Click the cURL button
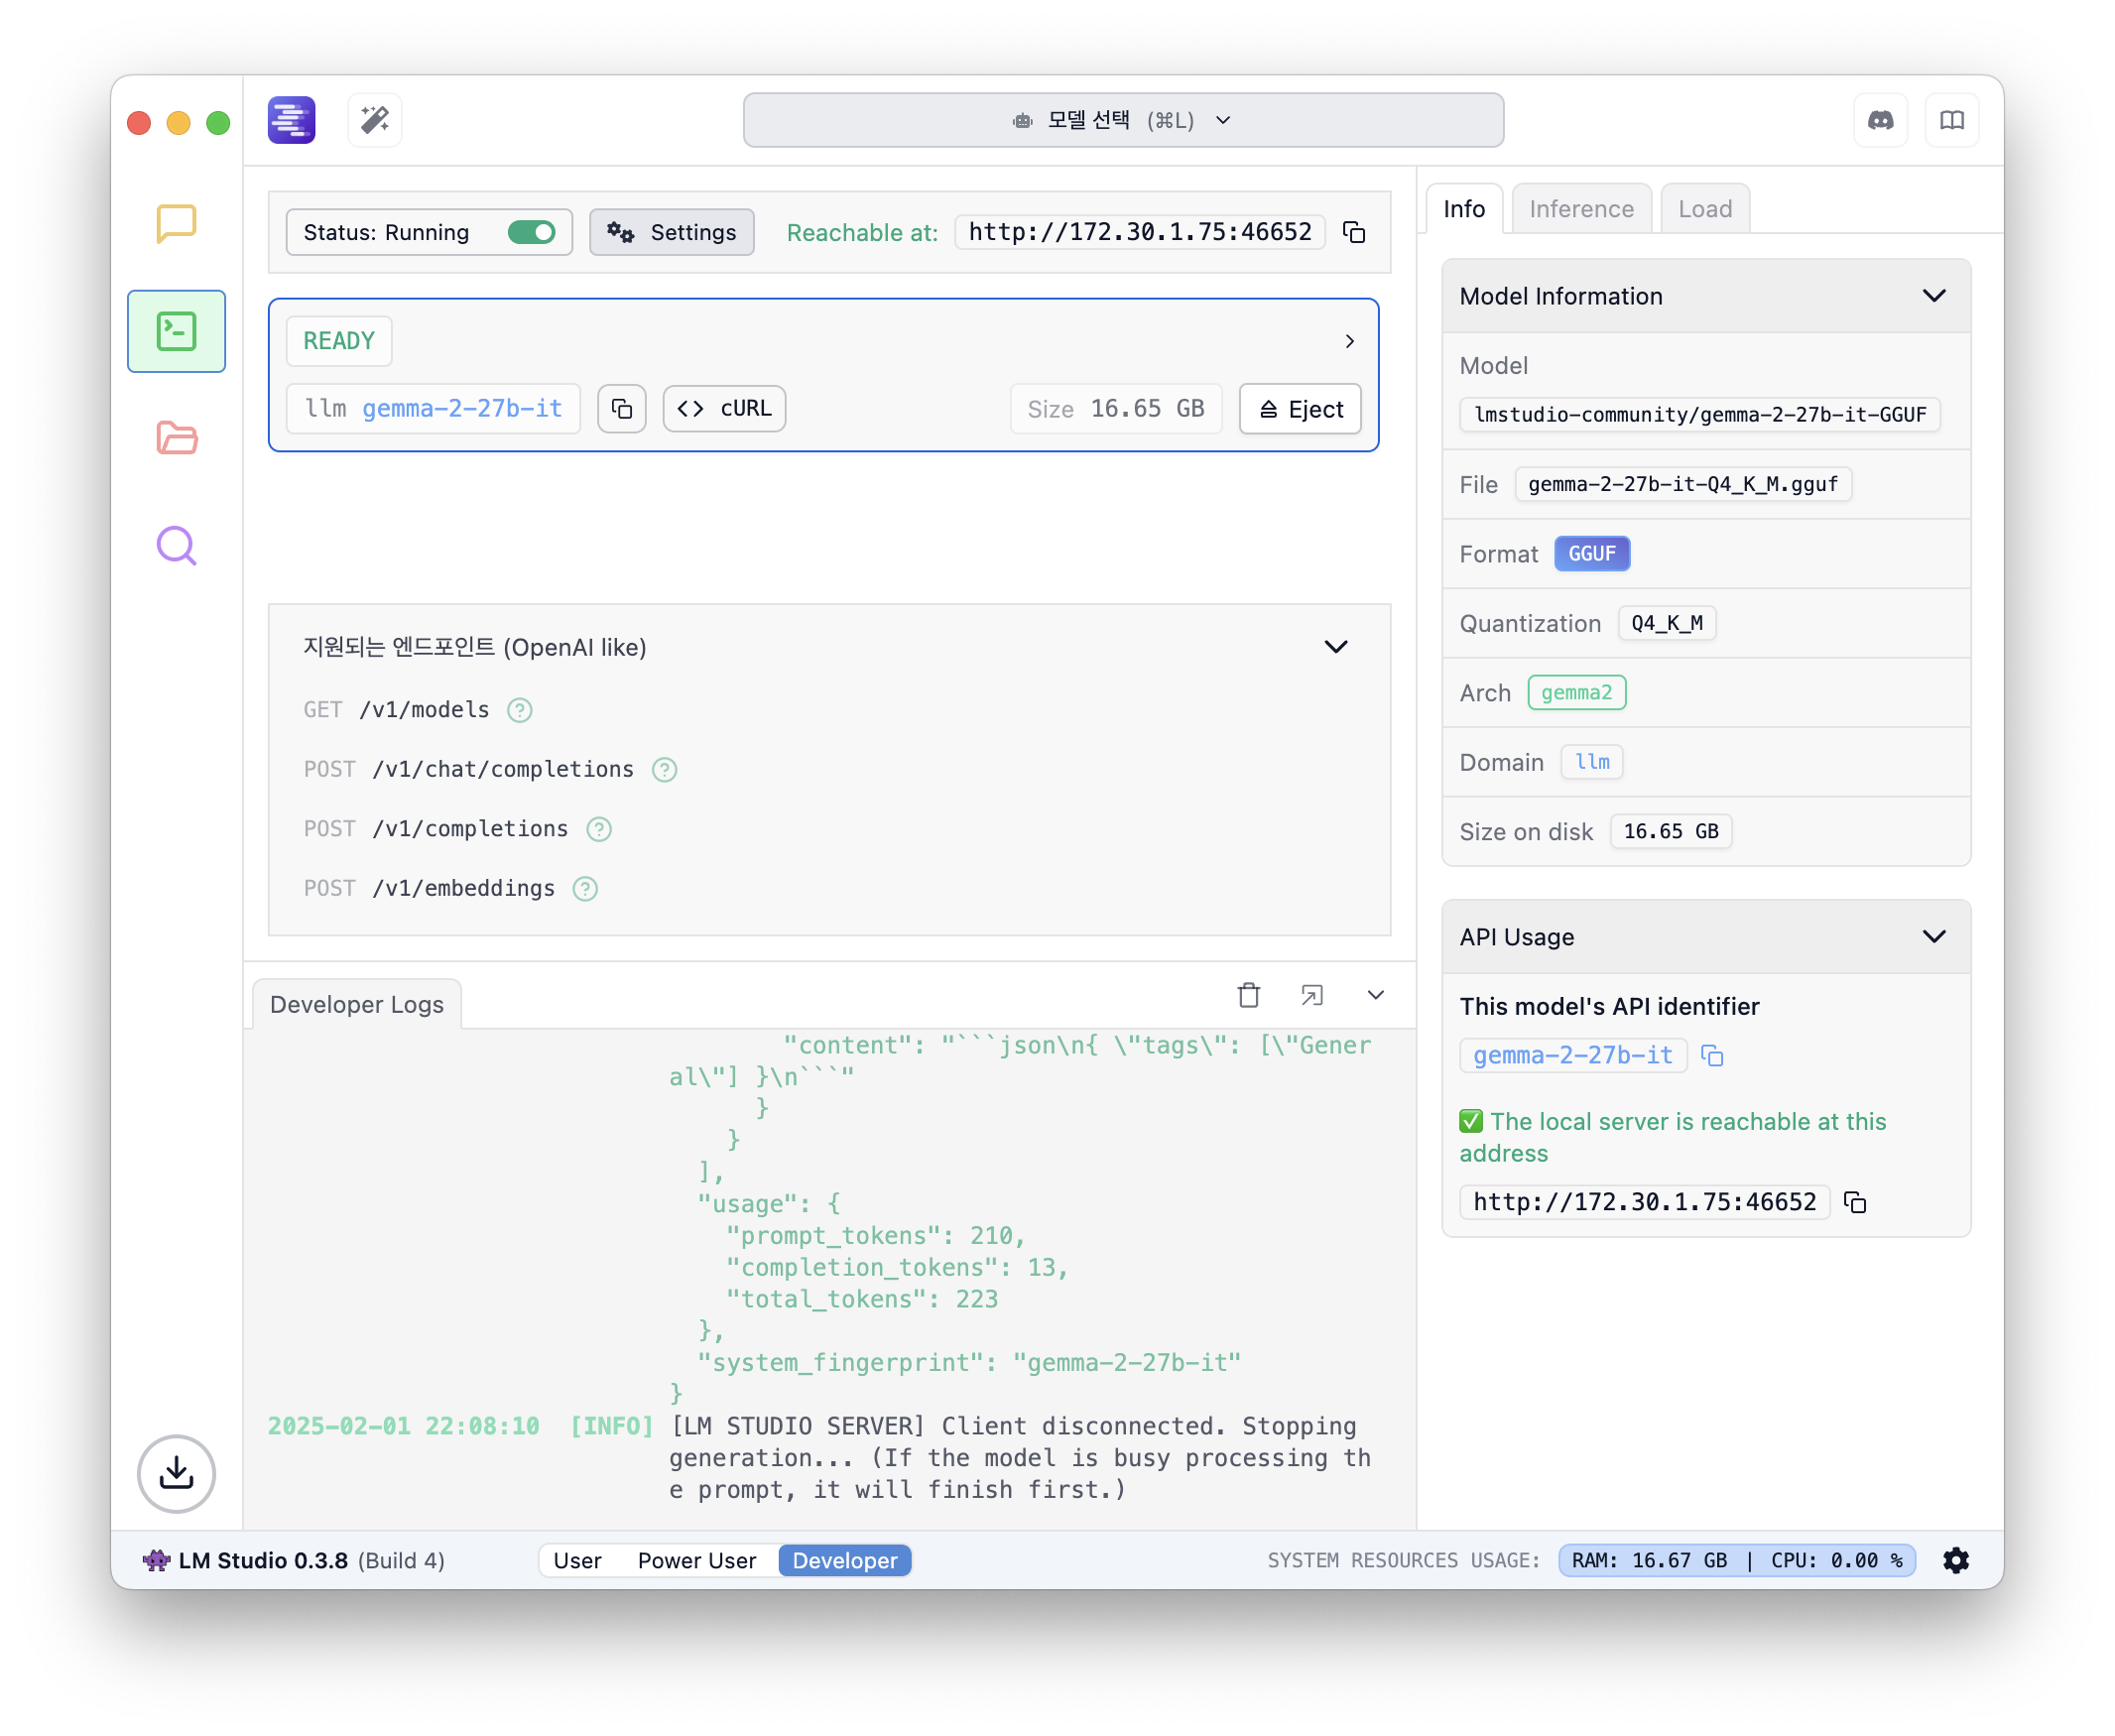This screenshot has width=2115, height=1736. pyautogui.click(x=724, y=409)
